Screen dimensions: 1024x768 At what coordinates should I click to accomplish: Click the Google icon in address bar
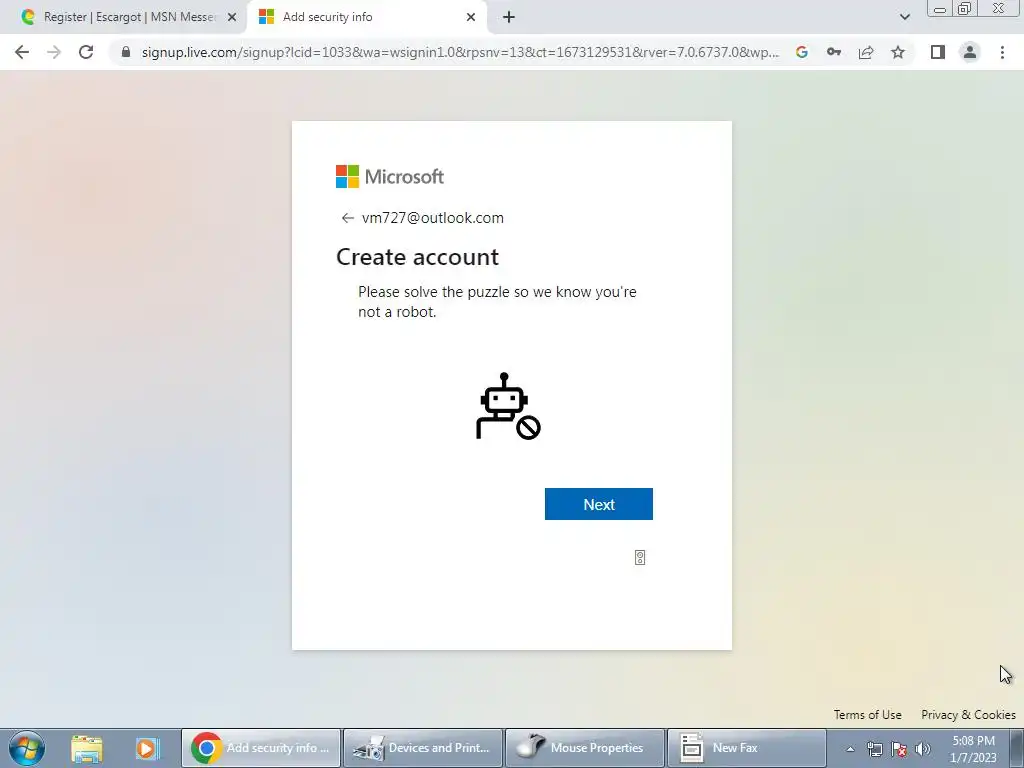[801, 52]
